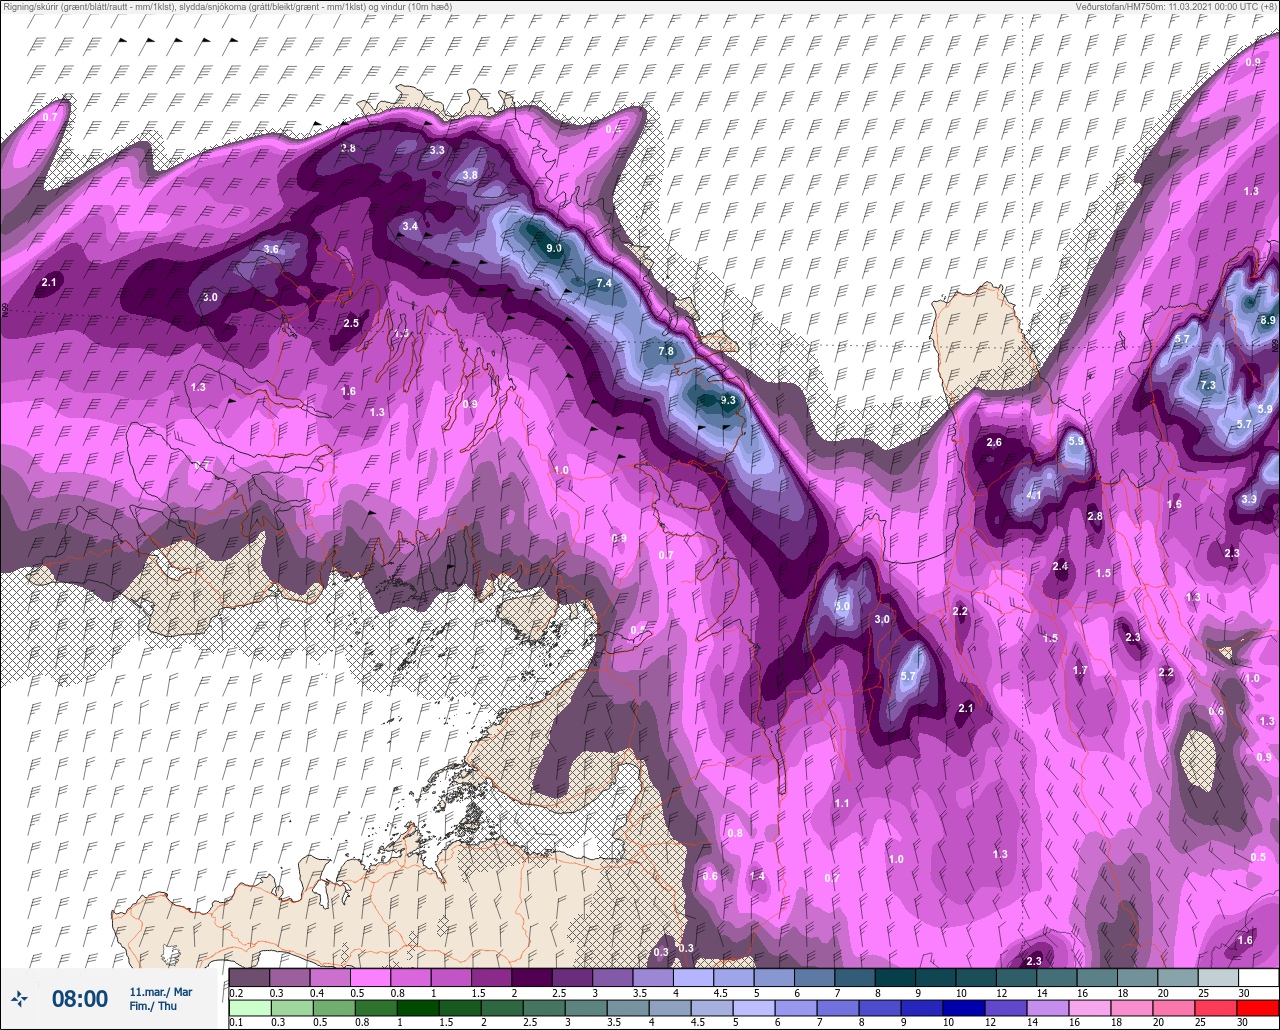The height and width of the screenshot is (1030, 1280).
Task: Click the Veðurstofan logo icon beside 08:00
Action: pyautogui.click(x=19, y=998)
